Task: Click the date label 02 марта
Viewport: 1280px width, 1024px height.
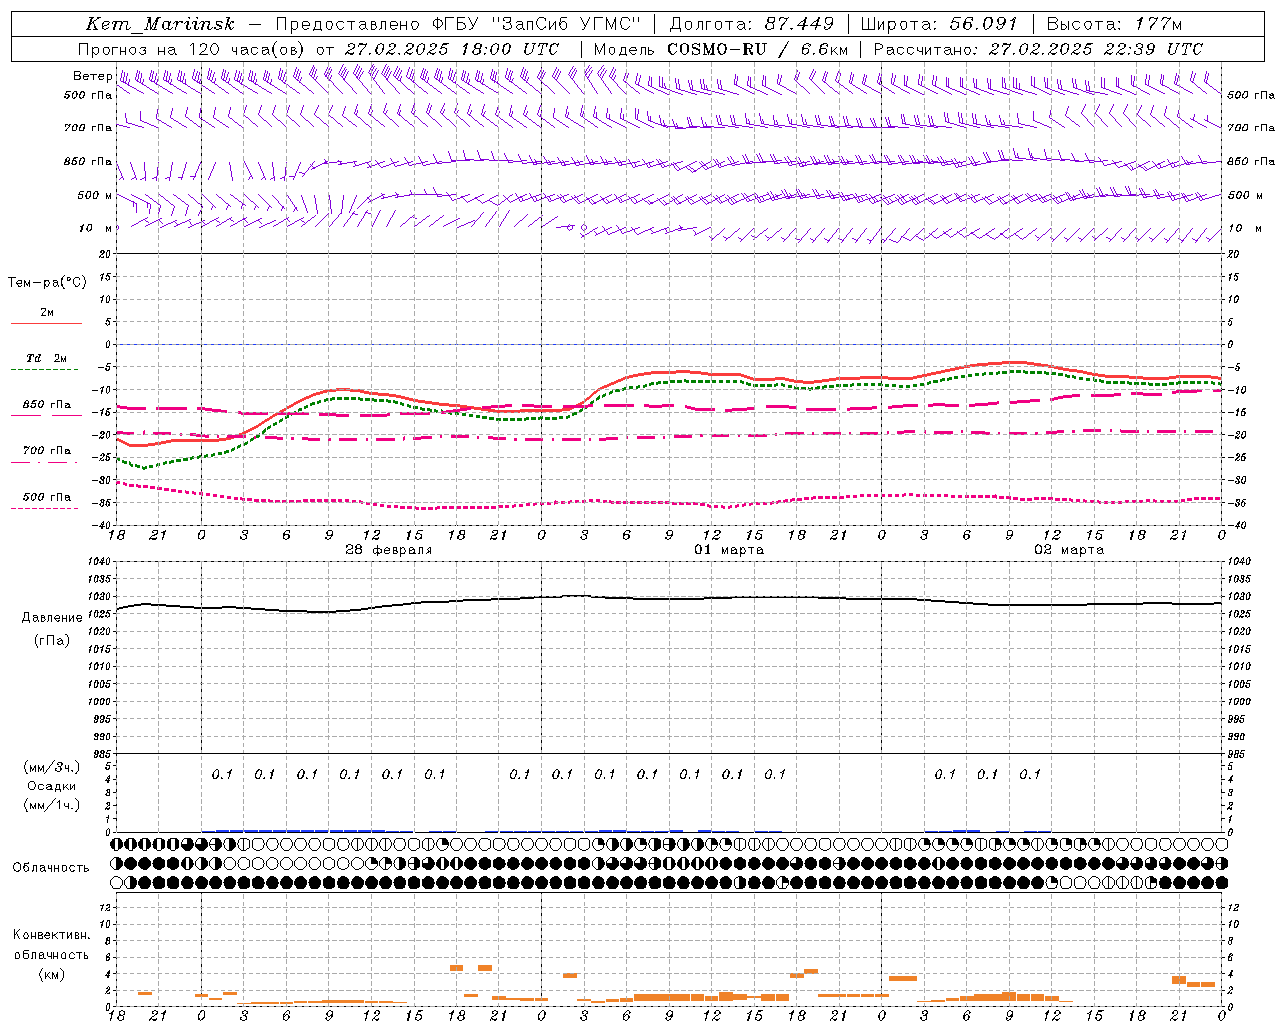Action: (x=1069, y=550)
